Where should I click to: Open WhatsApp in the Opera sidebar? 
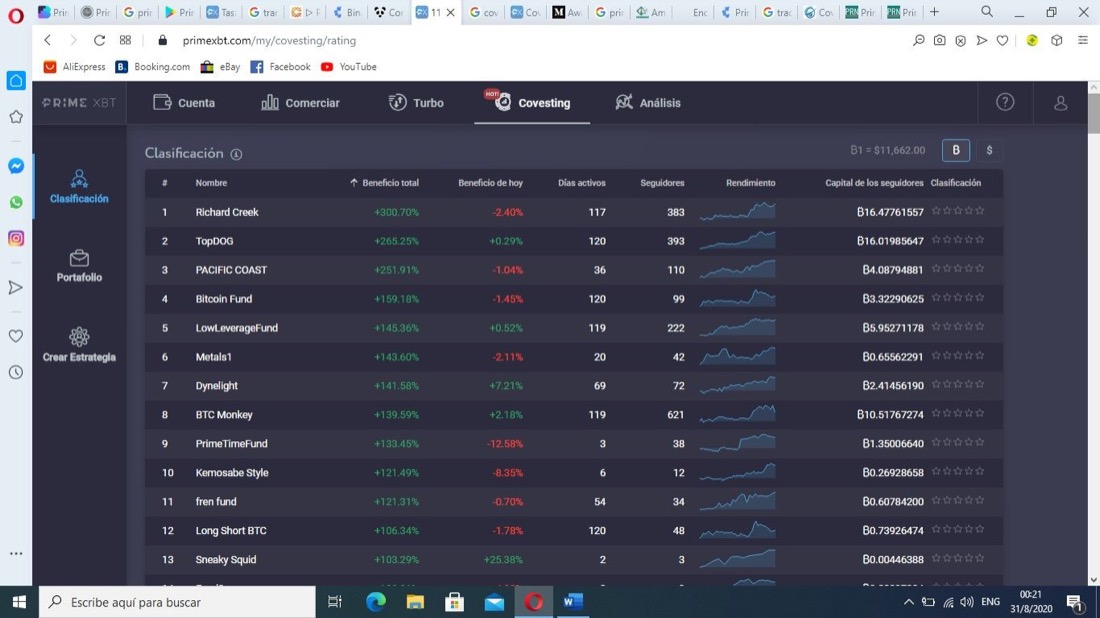(16, 202)
